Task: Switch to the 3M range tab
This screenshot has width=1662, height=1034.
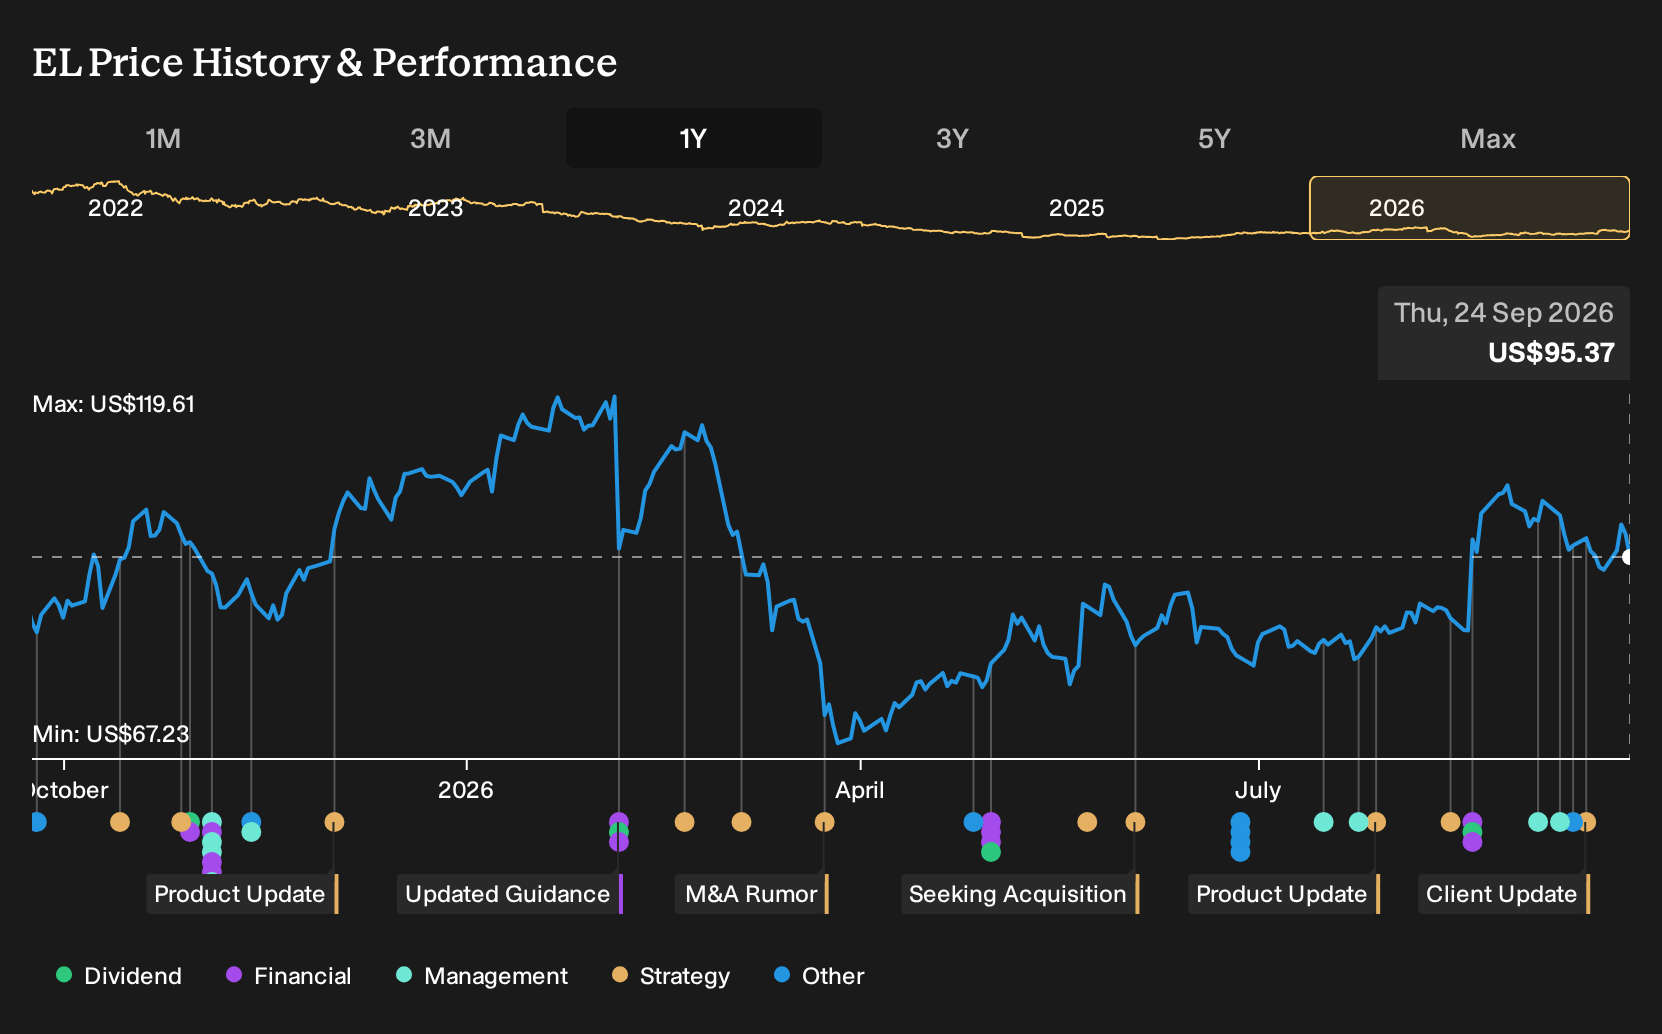Action: pos(430,138)
